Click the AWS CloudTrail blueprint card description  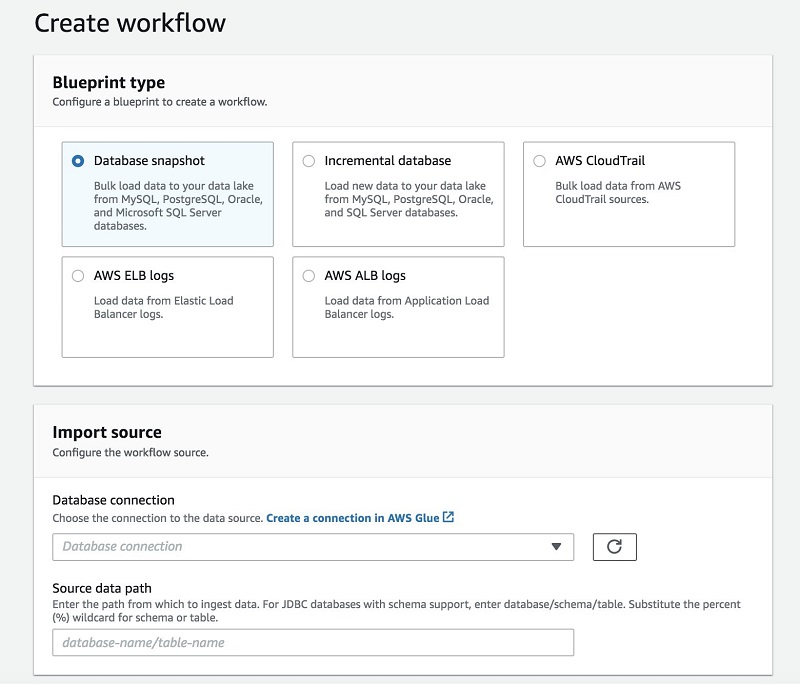618,192
